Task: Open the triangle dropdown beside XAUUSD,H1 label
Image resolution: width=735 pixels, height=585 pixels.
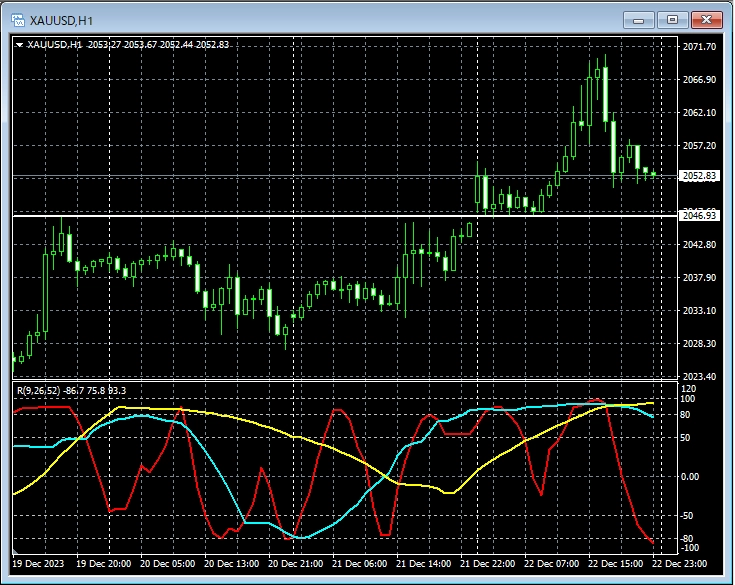Action: tap(19, 44)
